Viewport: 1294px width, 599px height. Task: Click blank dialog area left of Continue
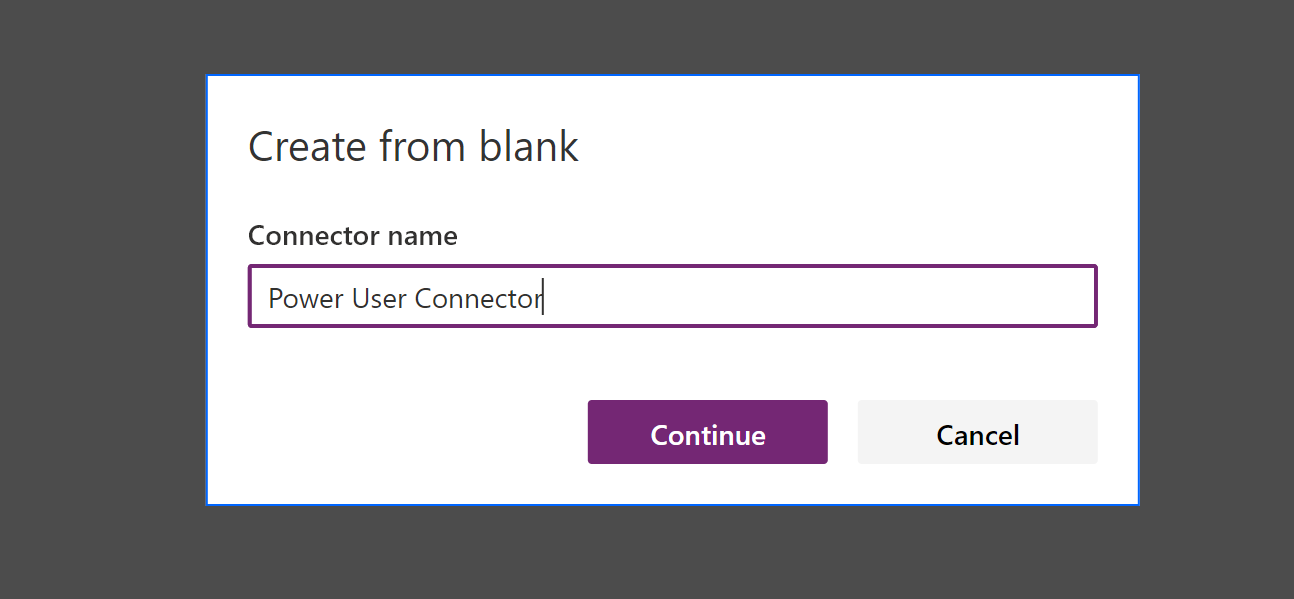(400, 433)
